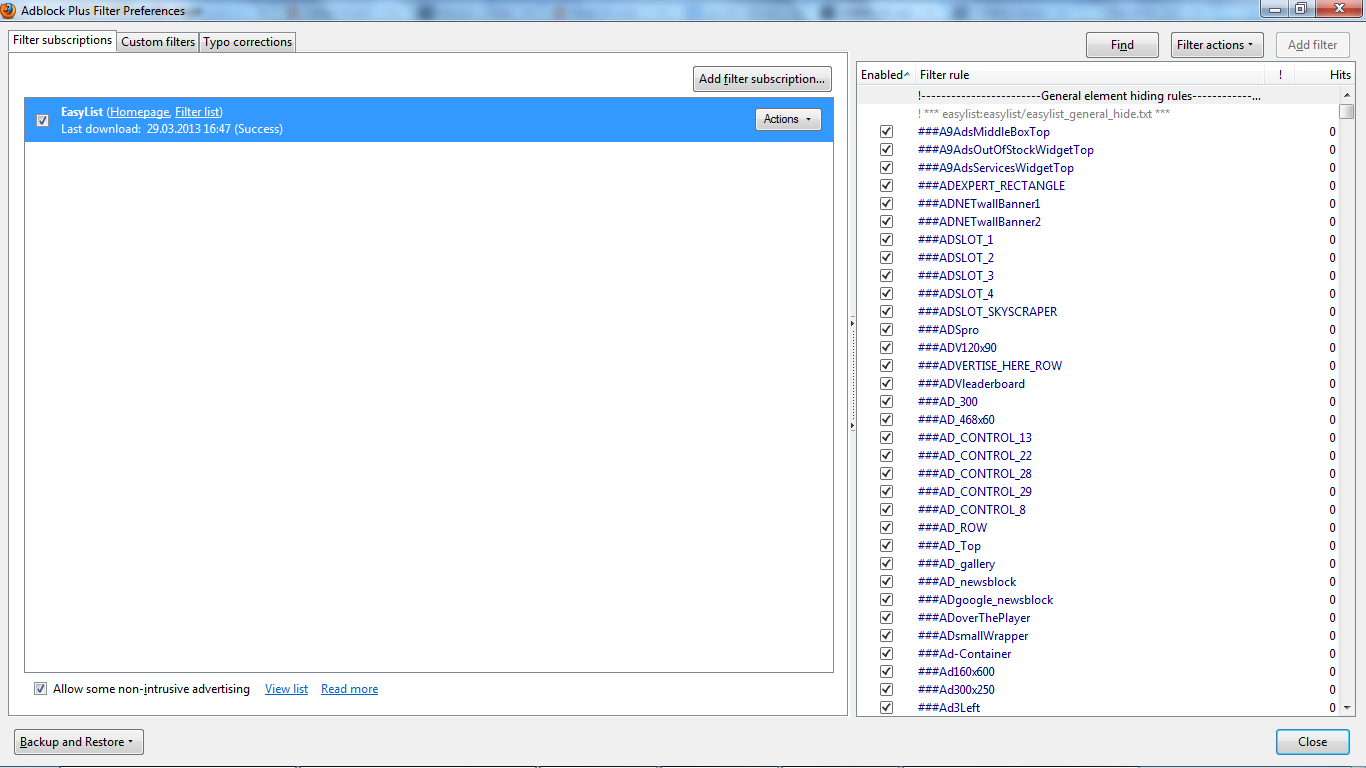This screenshot has height=768, width=1366.
Task: Click the Find button
Action: [x=1122, y=45]
